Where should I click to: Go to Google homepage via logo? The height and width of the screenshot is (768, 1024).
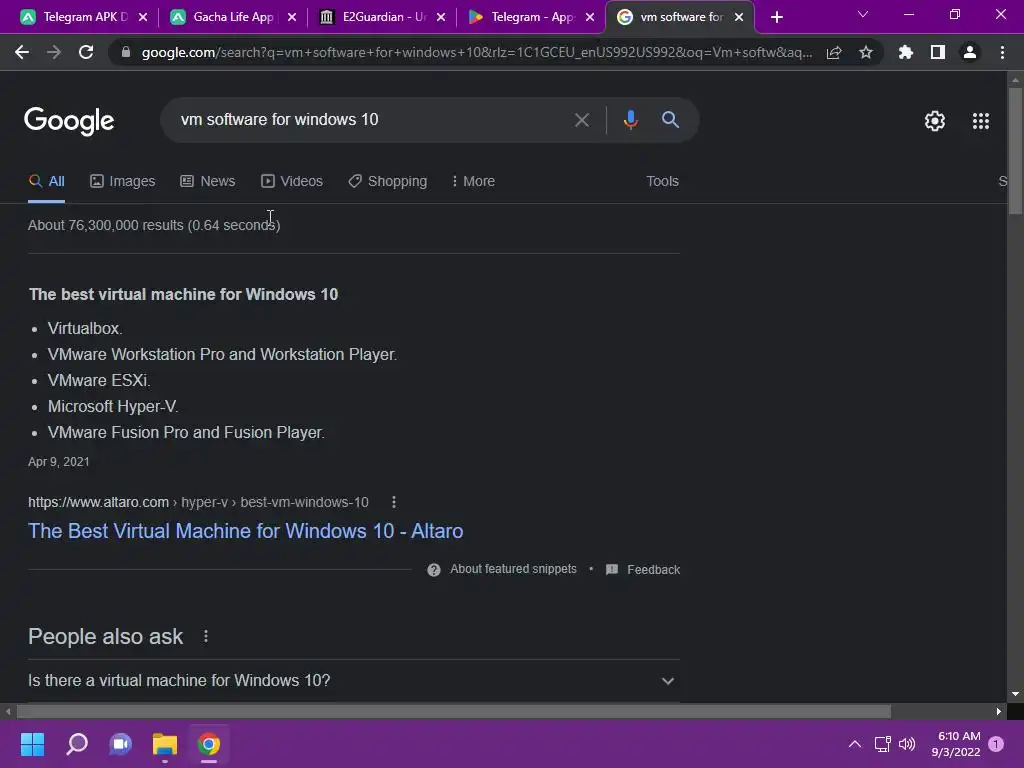point(69,121)
